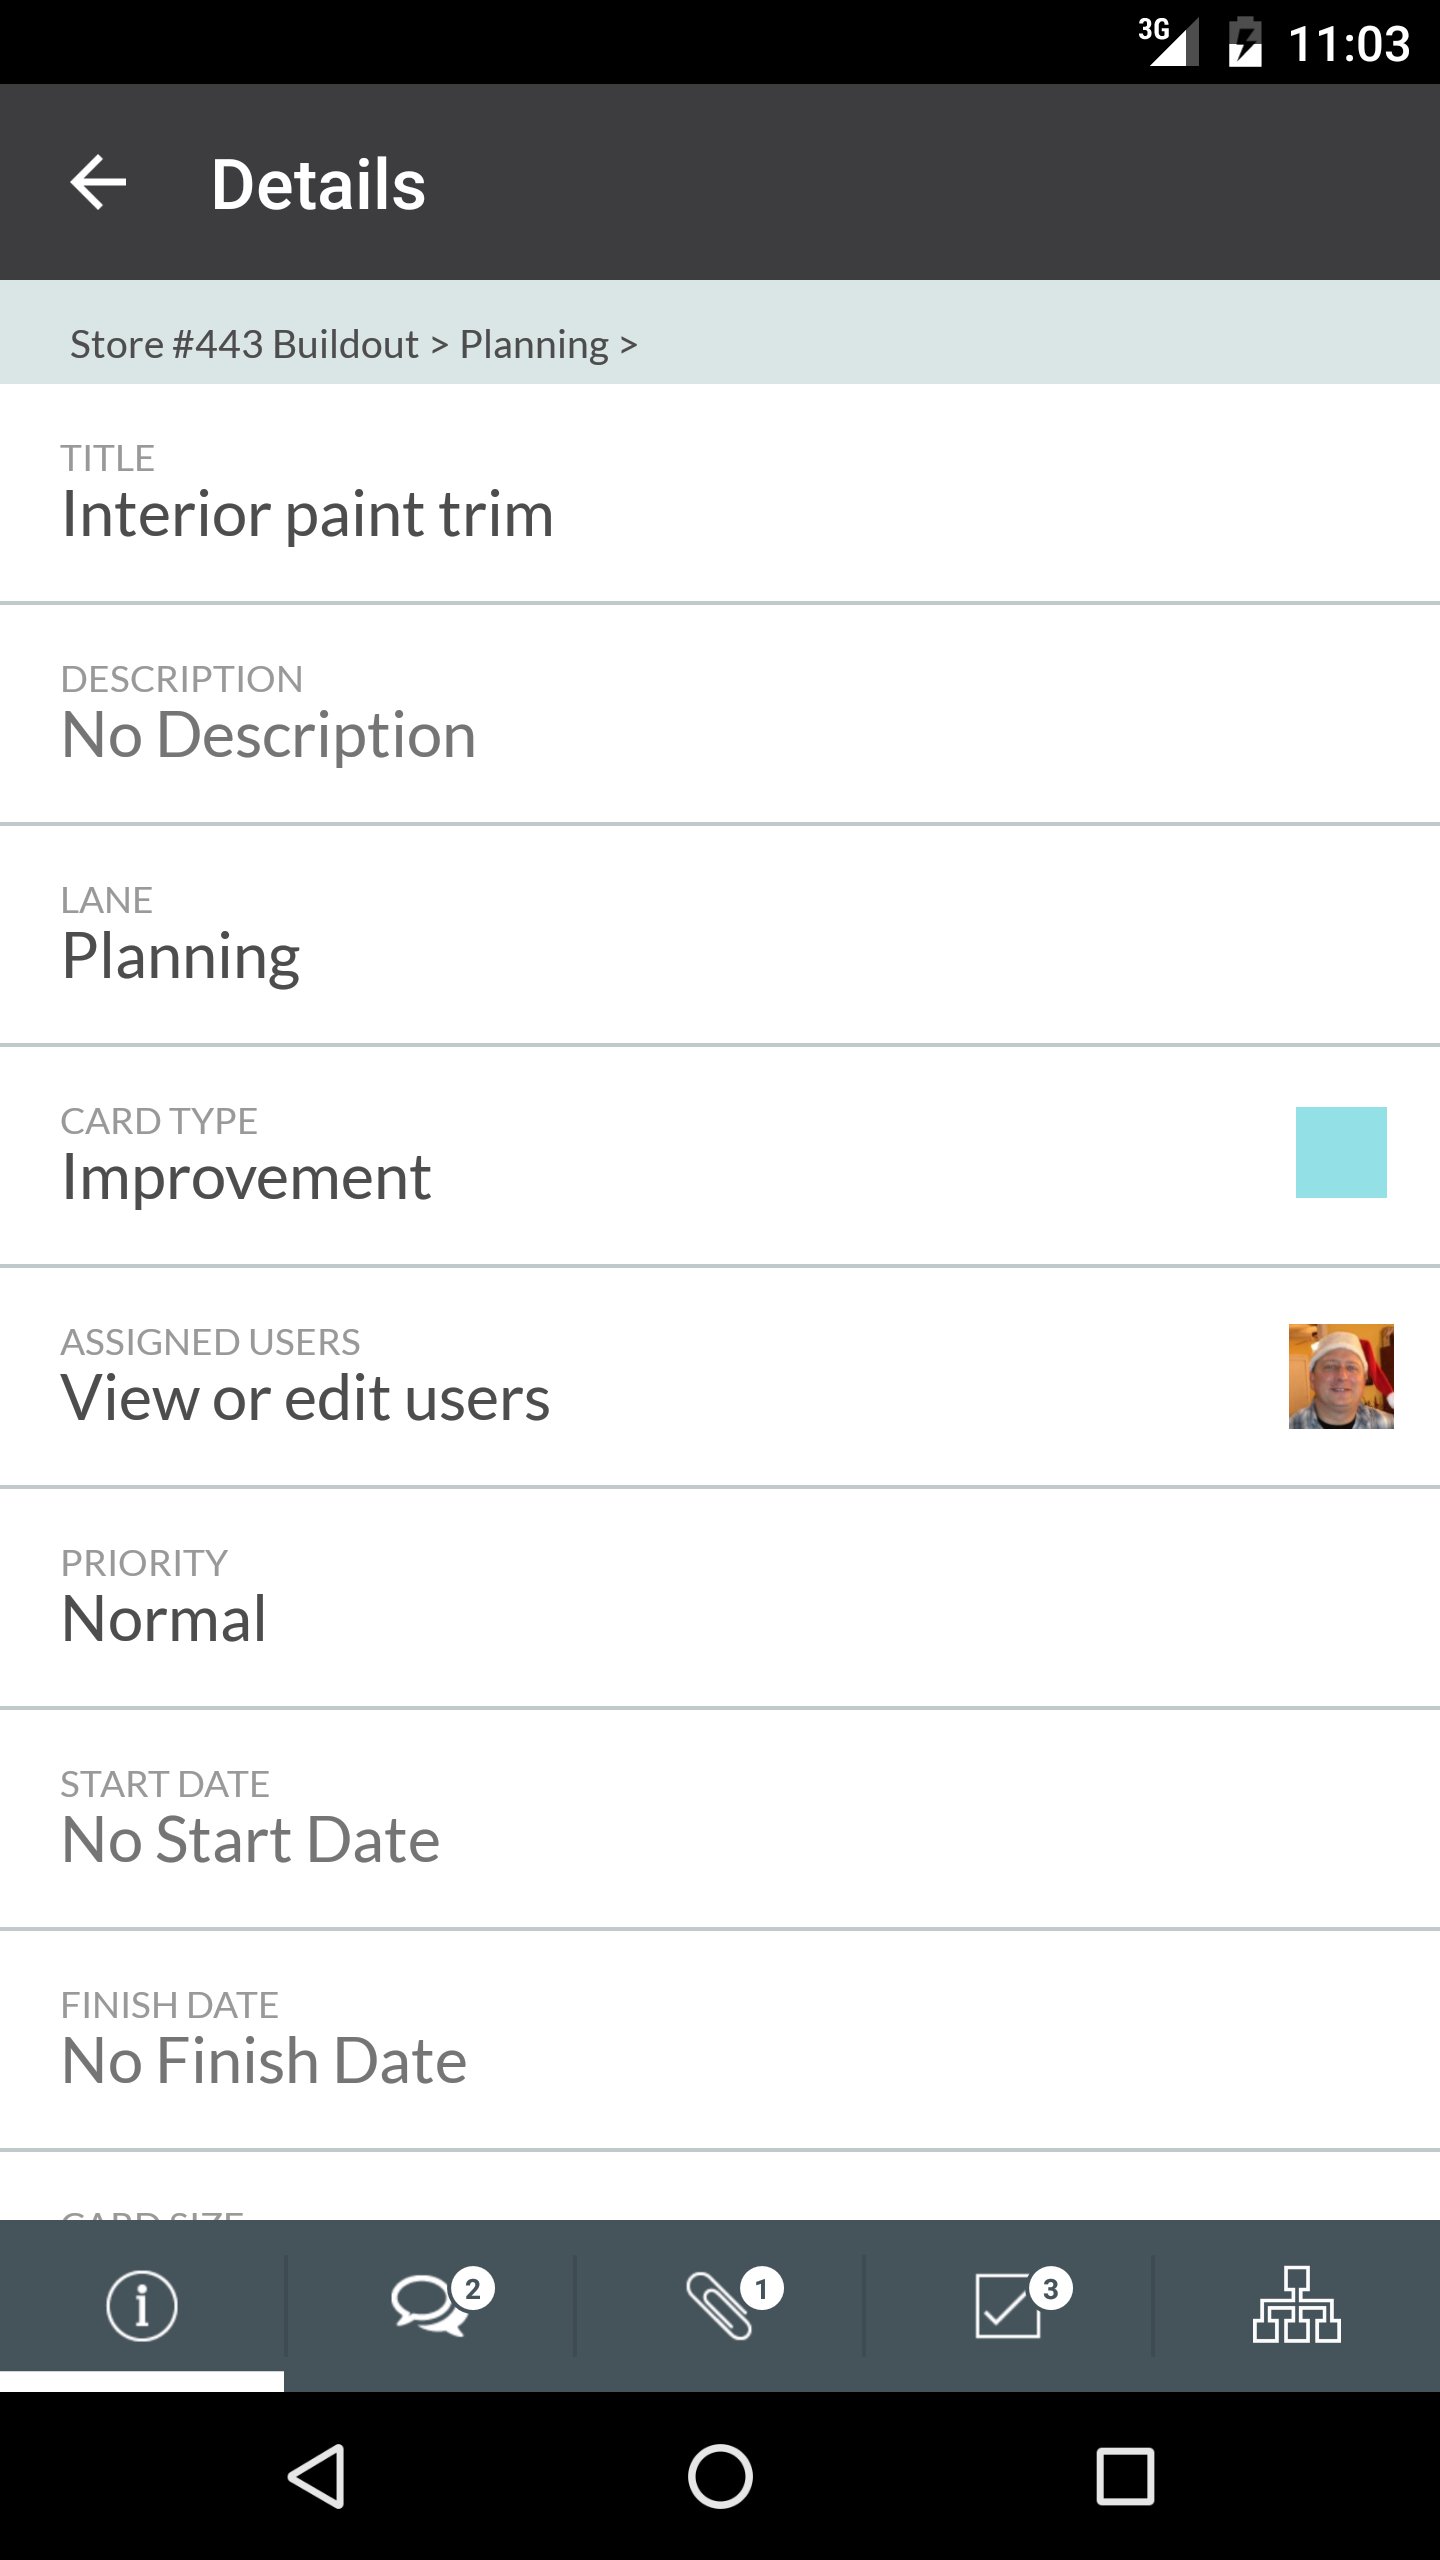Screen dimensions: 1440x2560
Task: Open the card hierarchy connections tab
Action: (x=1296, y=2306)
